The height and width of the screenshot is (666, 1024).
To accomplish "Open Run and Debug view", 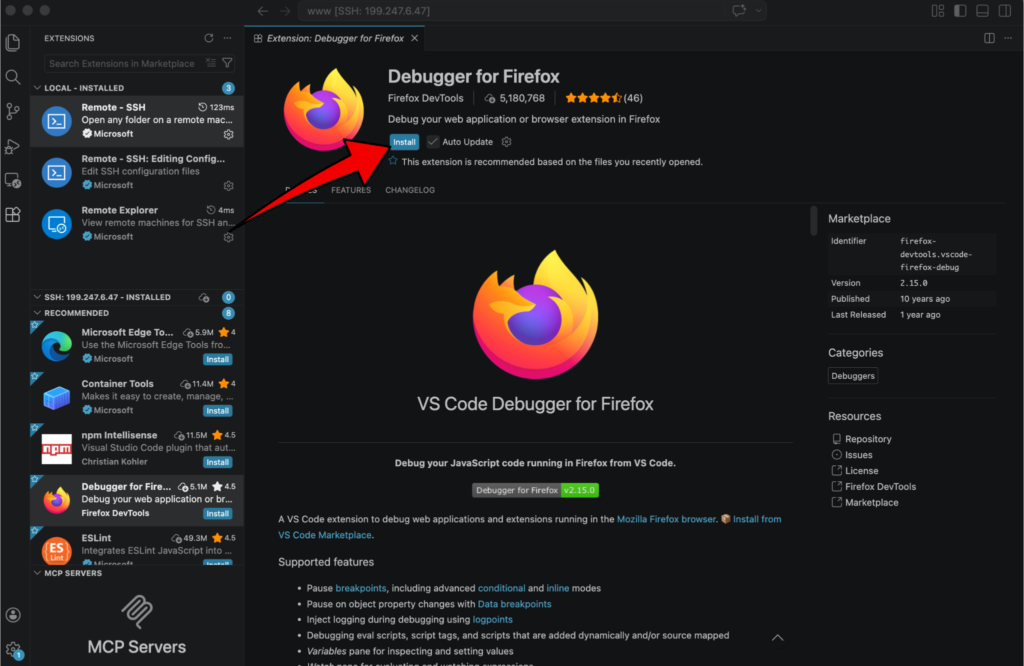I will [x=13, y=146].
